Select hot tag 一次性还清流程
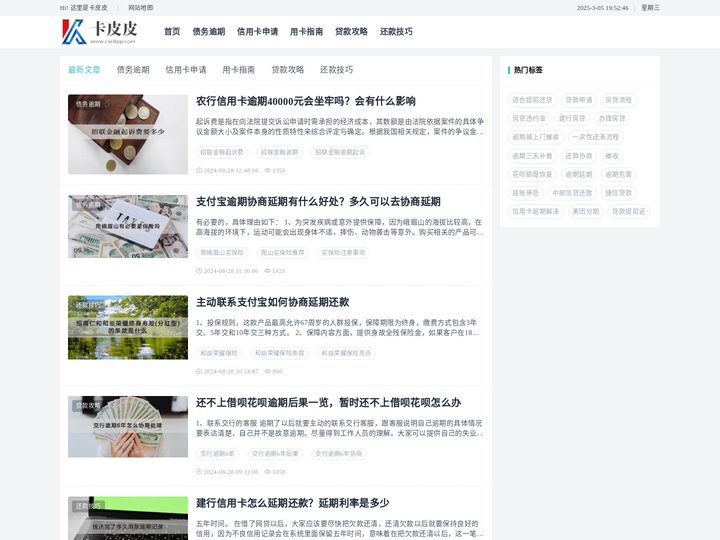The height and width of the screenshot is (540, 720). (596, 137)
